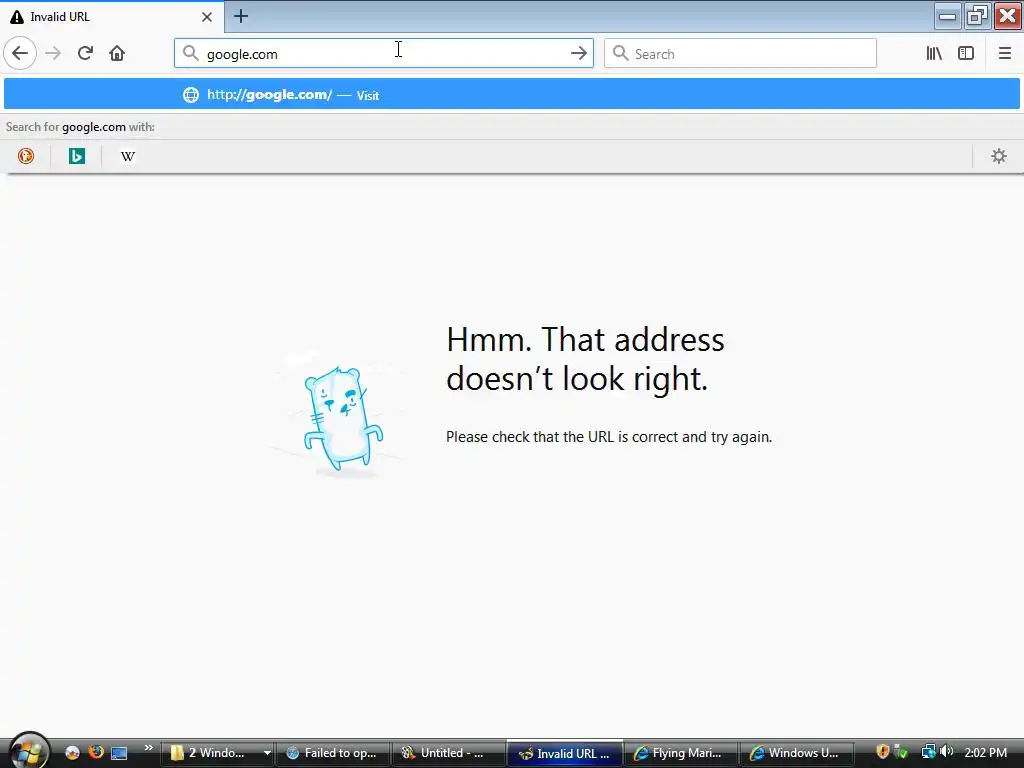Open the Library bookmarks menu
The height and width of the screenshot is (768, 1024).
click(934, 53)
